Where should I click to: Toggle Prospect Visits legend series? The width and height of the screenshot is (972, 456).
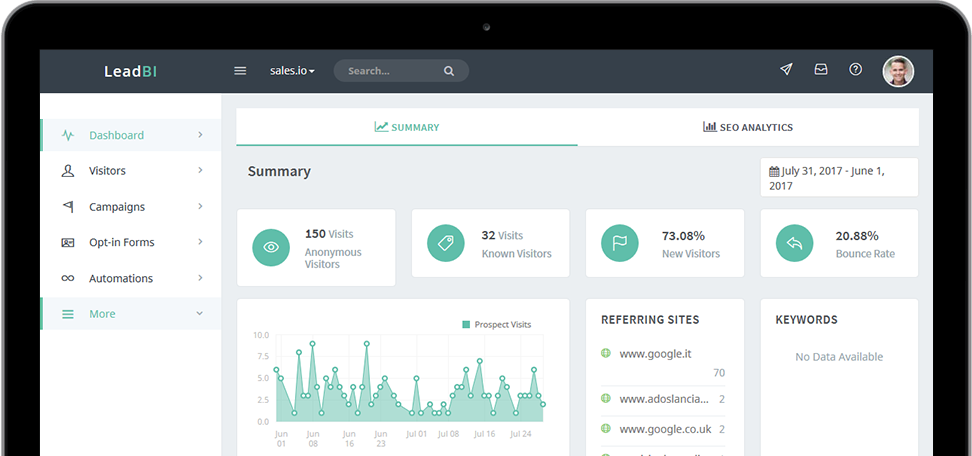[497, 325]
